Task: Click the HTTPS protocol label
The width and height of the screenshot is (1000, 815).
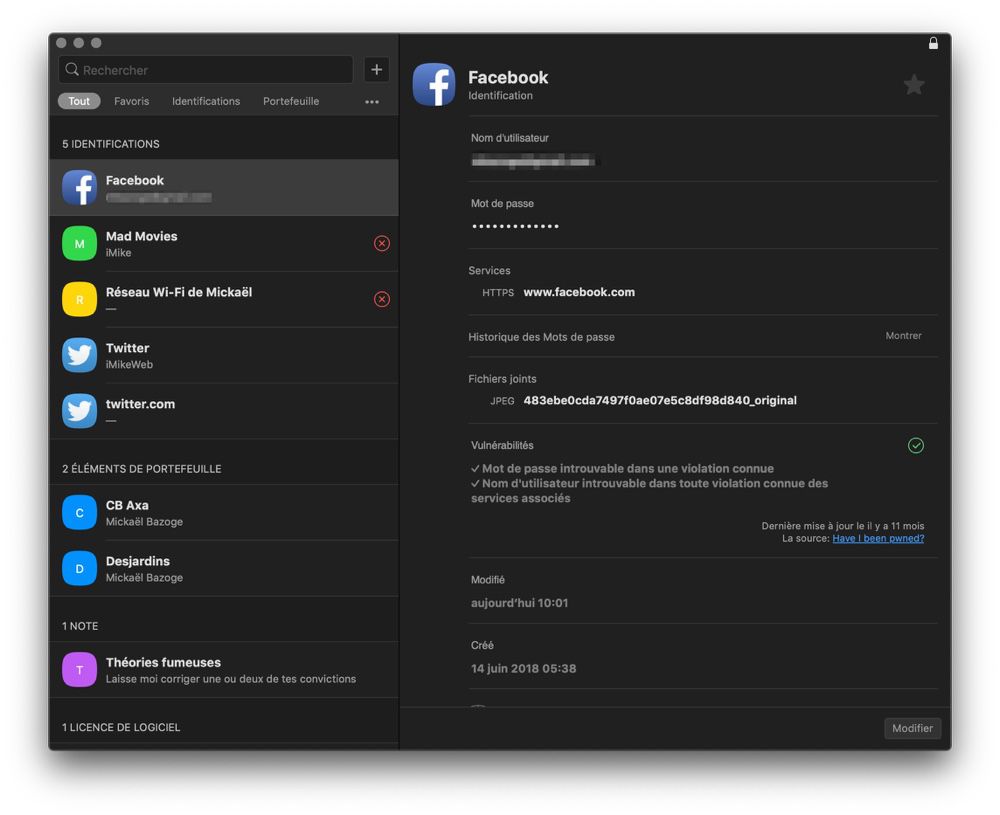Action: tap(498, 293)
